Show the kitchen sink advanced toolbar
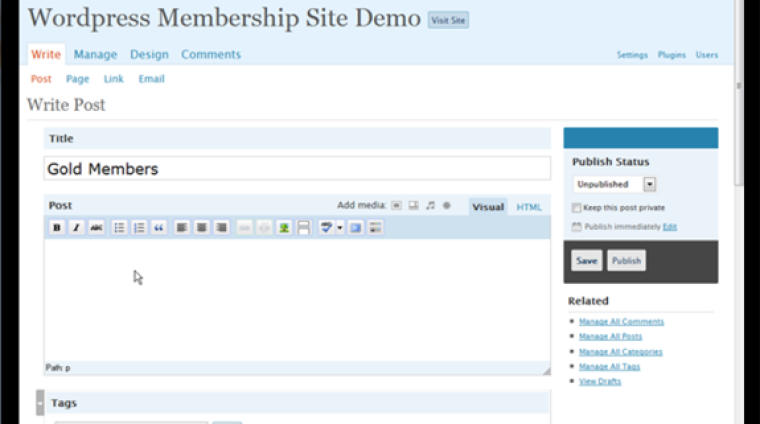The height and width of the screenshot is (424, 760). pos(375,227)
